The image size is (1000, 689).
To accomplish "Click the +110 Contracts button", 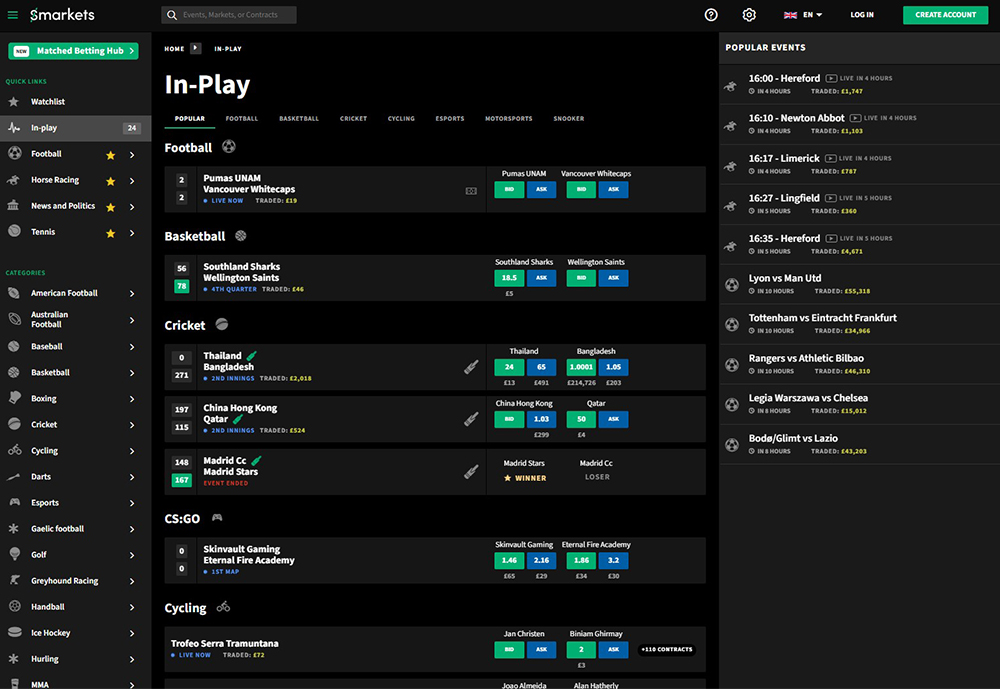I will 666,649.
